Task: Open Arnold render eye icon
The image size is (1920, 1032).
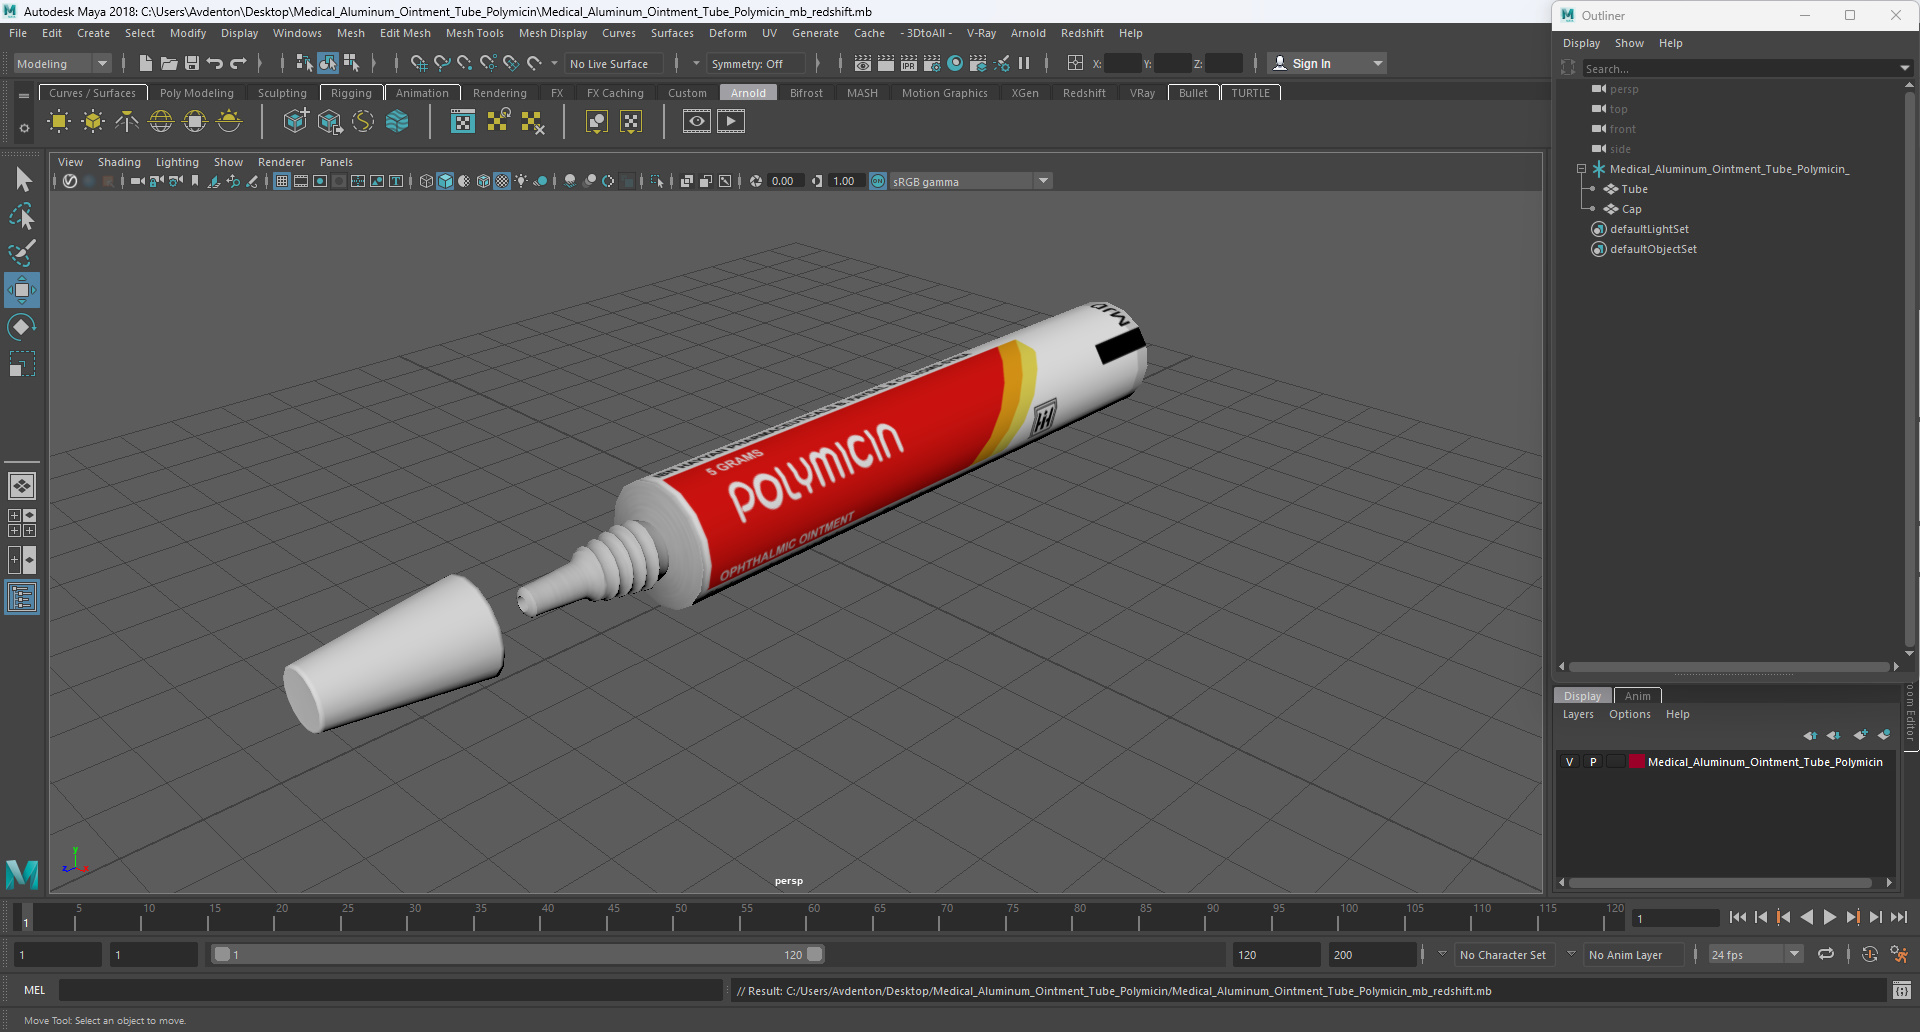Action: (697, 122)
